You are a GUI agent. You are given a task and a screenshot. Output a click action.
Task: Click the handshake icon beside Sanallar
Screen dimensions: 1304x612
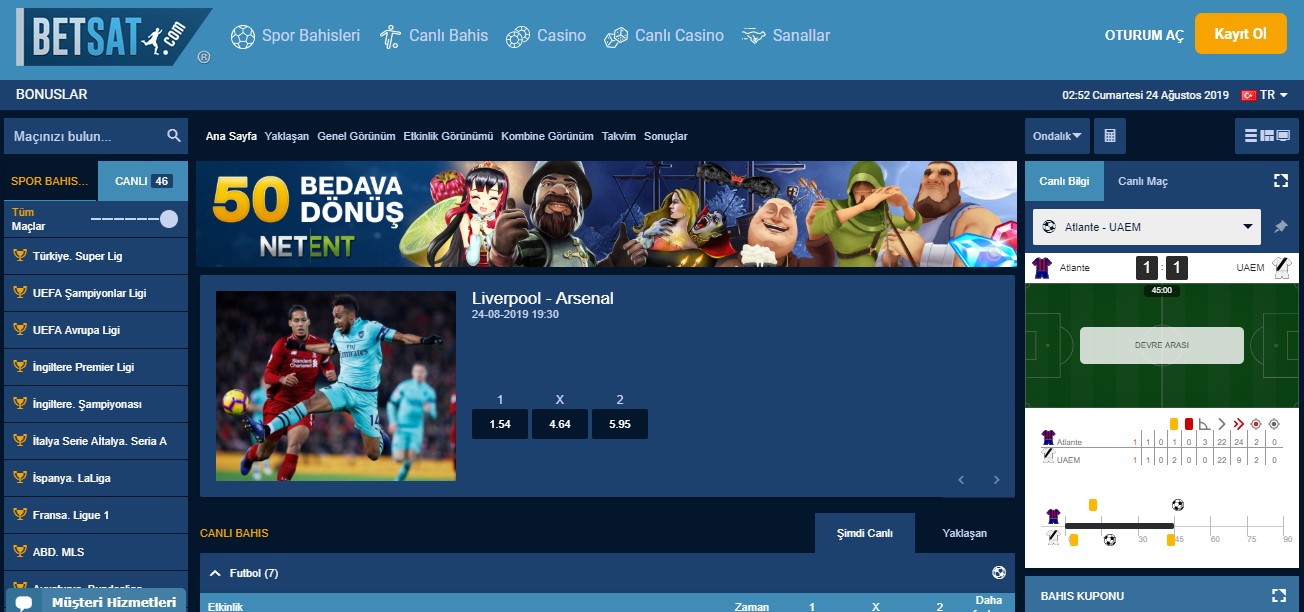754,36
